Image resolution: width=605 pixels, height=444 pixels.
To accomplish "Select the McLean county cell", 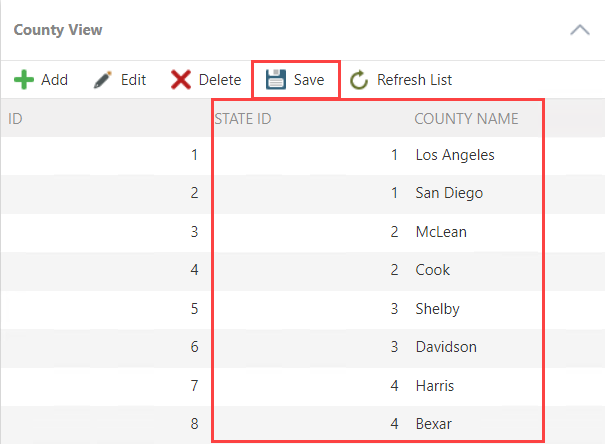I will tap(441, 232).
